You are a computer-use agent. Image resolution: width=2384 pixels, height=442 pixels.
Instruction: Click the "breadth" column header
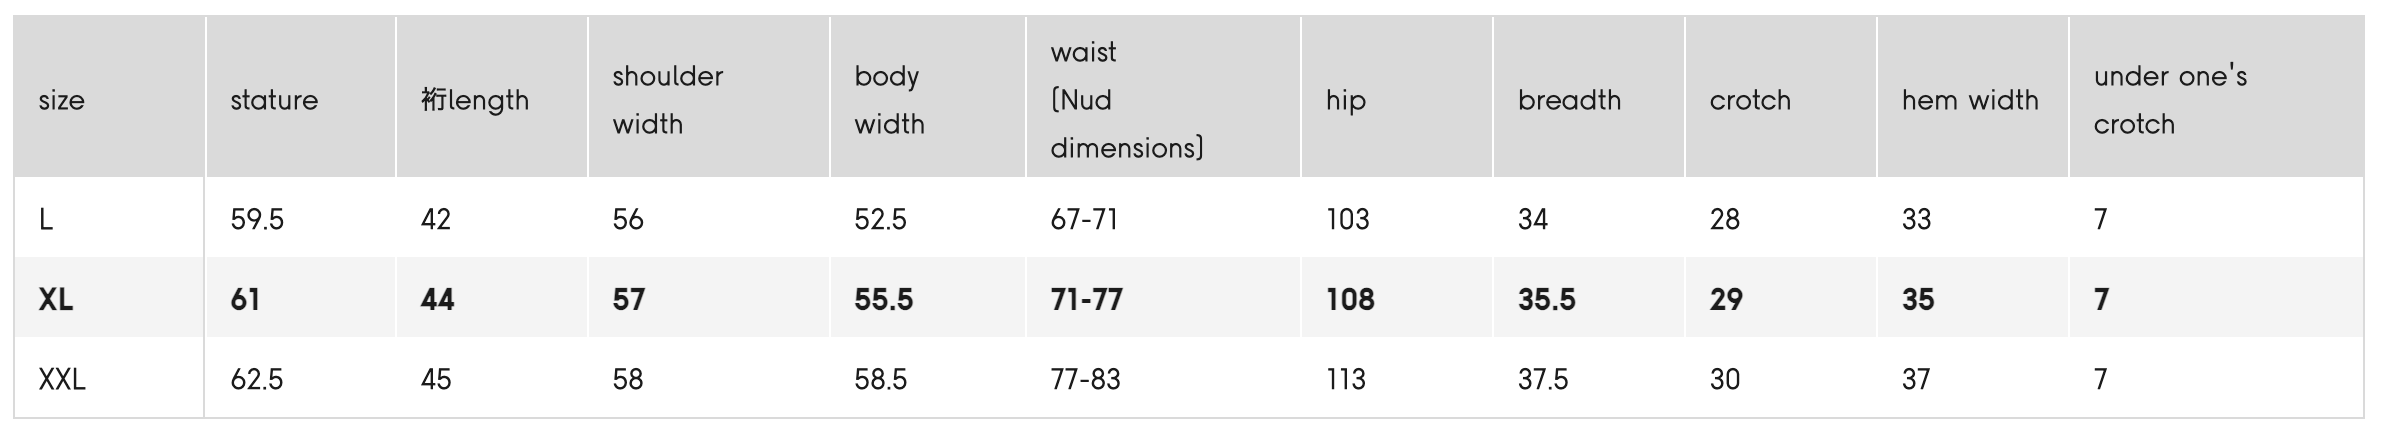coord(1569,100)
